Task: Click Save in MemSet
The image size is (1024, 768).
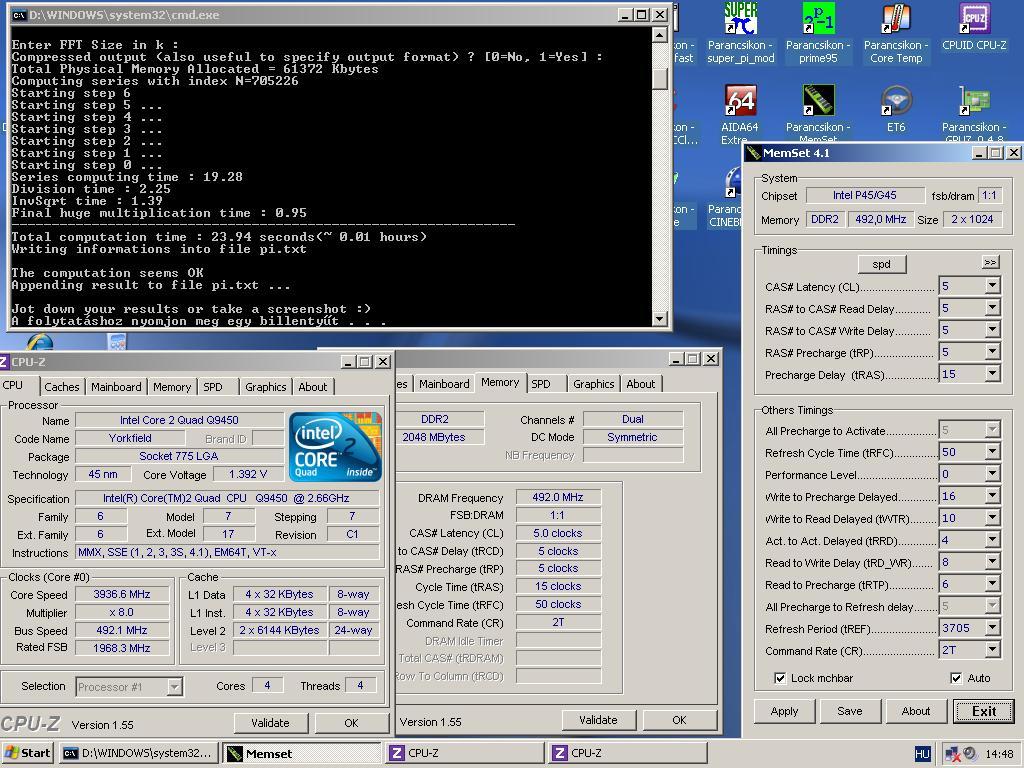Action: [x=850, y=711]
